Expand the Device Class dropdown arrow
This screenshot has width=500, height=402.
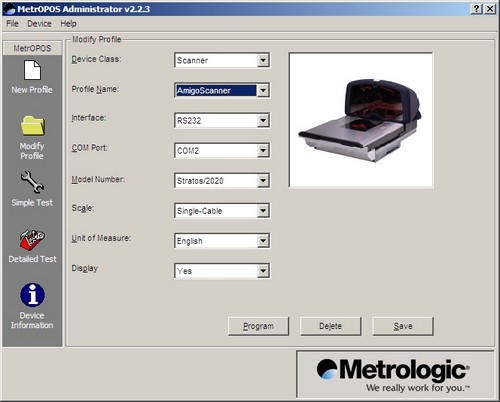pos(263,60)
